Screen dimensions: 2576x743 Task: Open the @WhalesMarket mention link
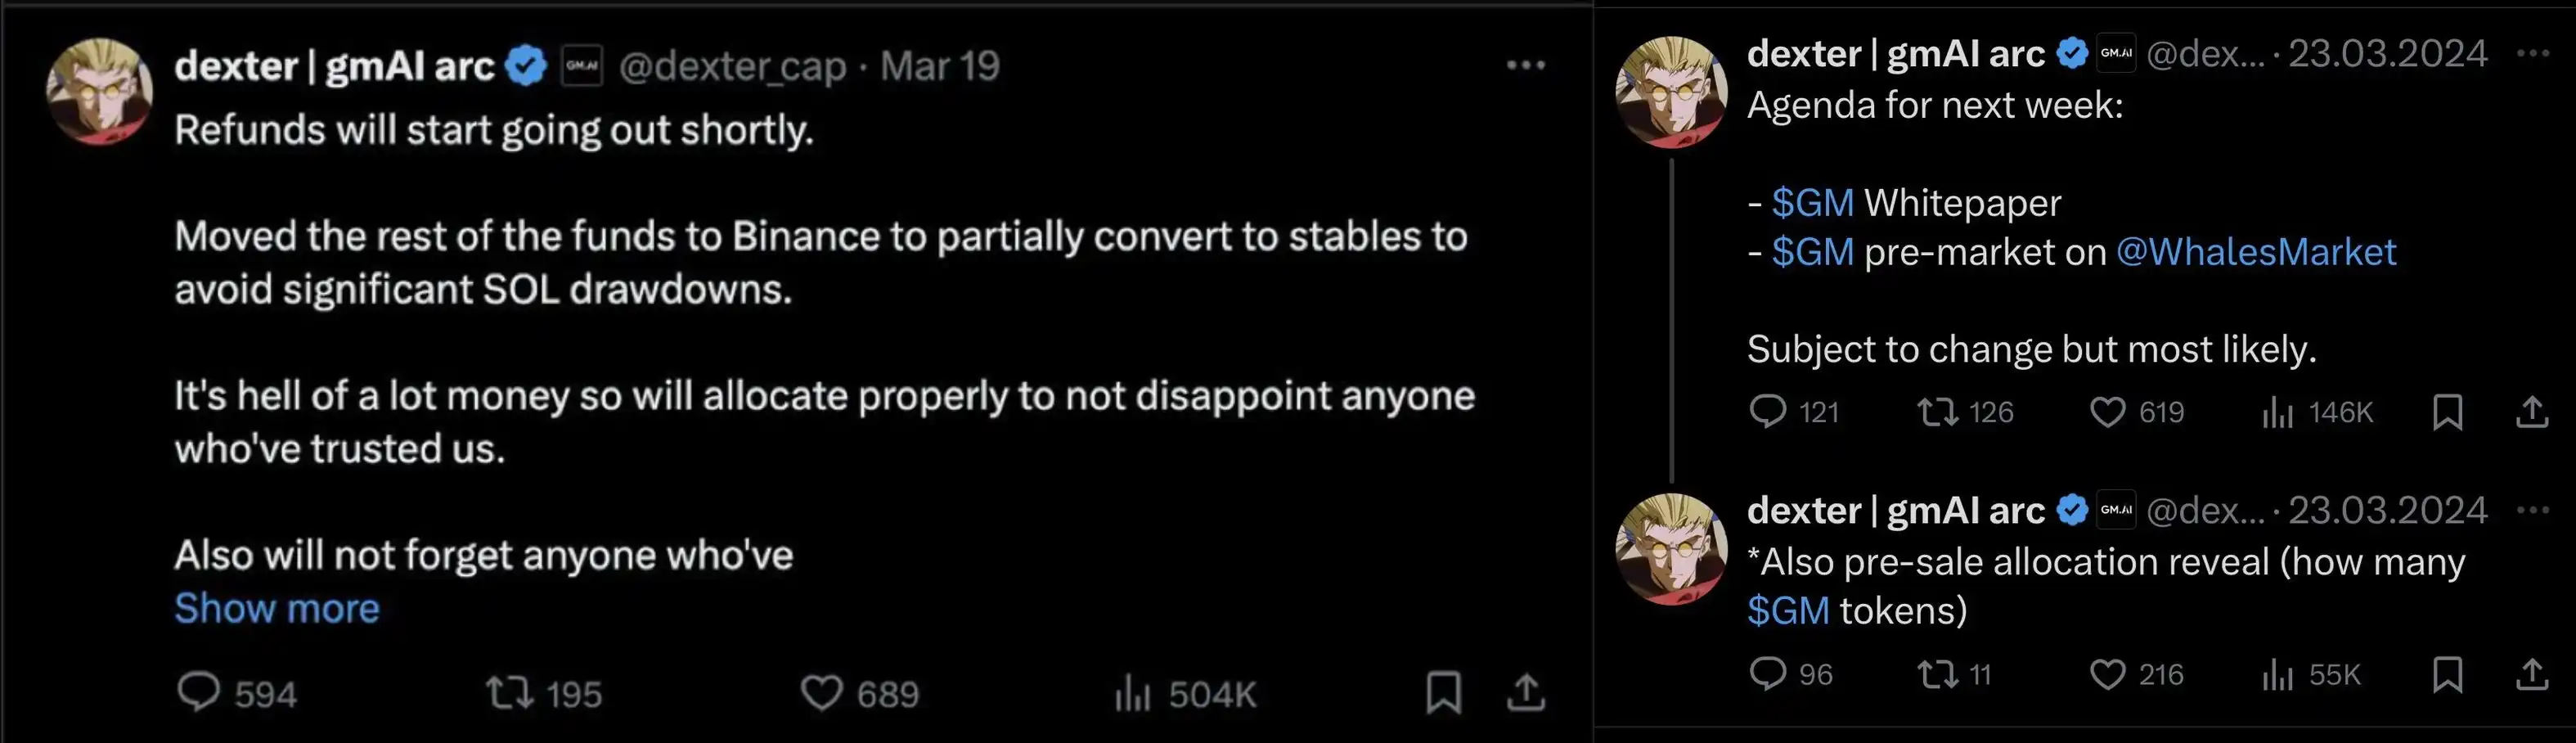point(2256,252)
